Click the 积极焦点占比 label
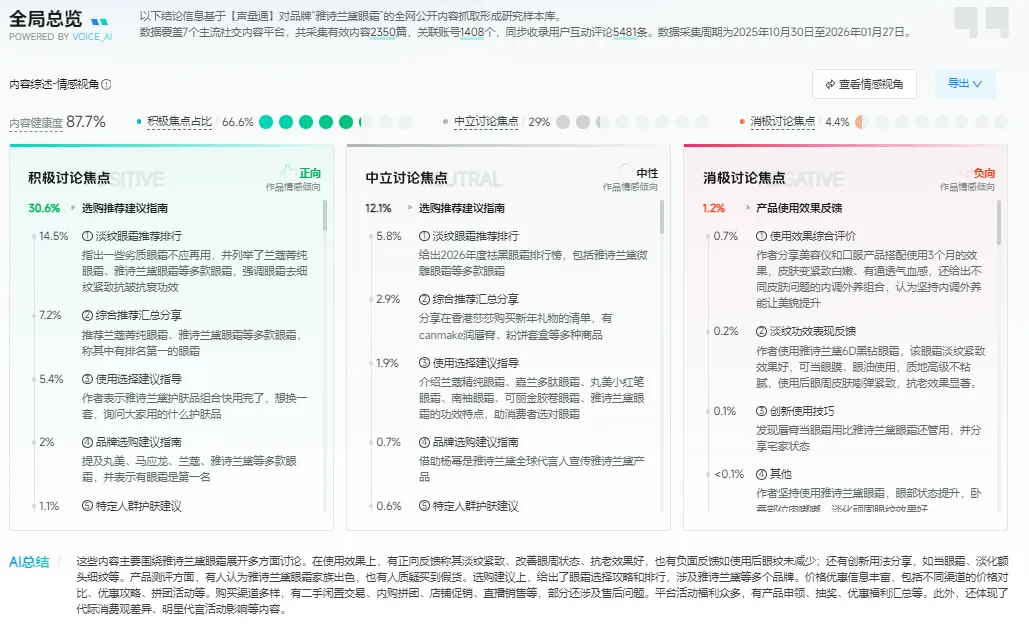The width and height of the screenshot is (1029, 627). coord(179,121)
